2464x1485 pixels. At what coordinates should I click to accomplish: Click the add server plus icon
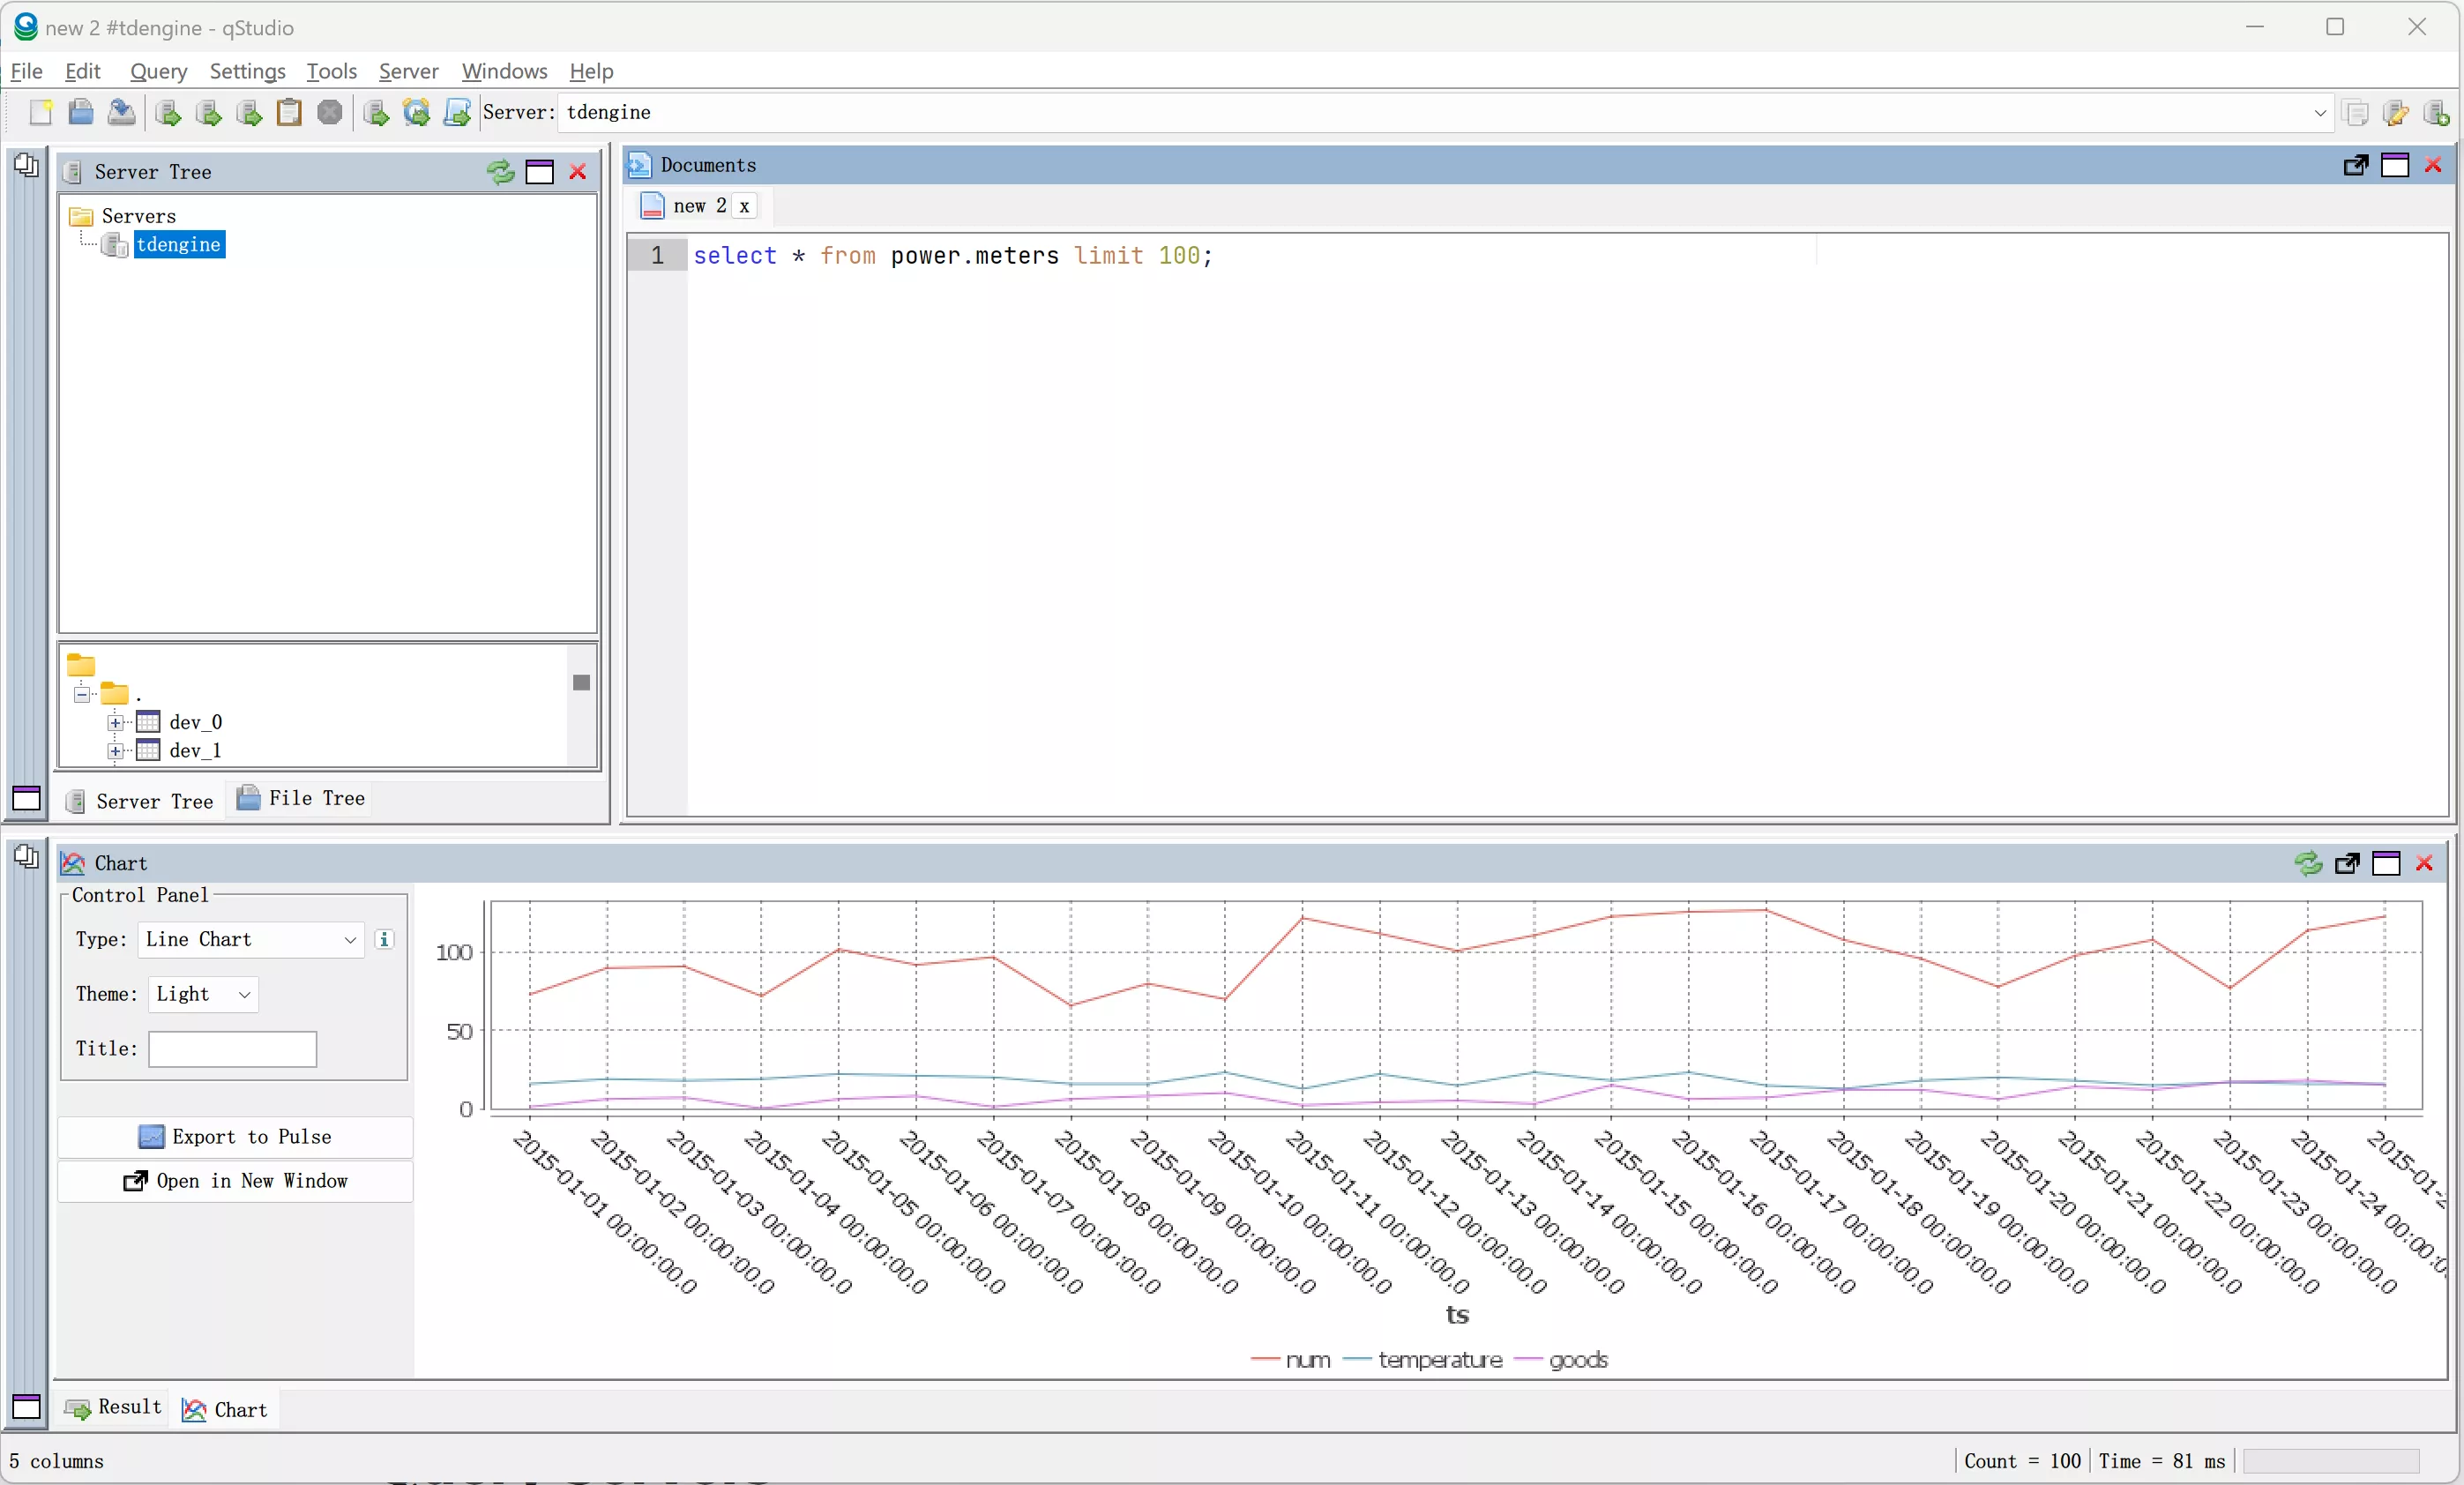pos(2436,112)
